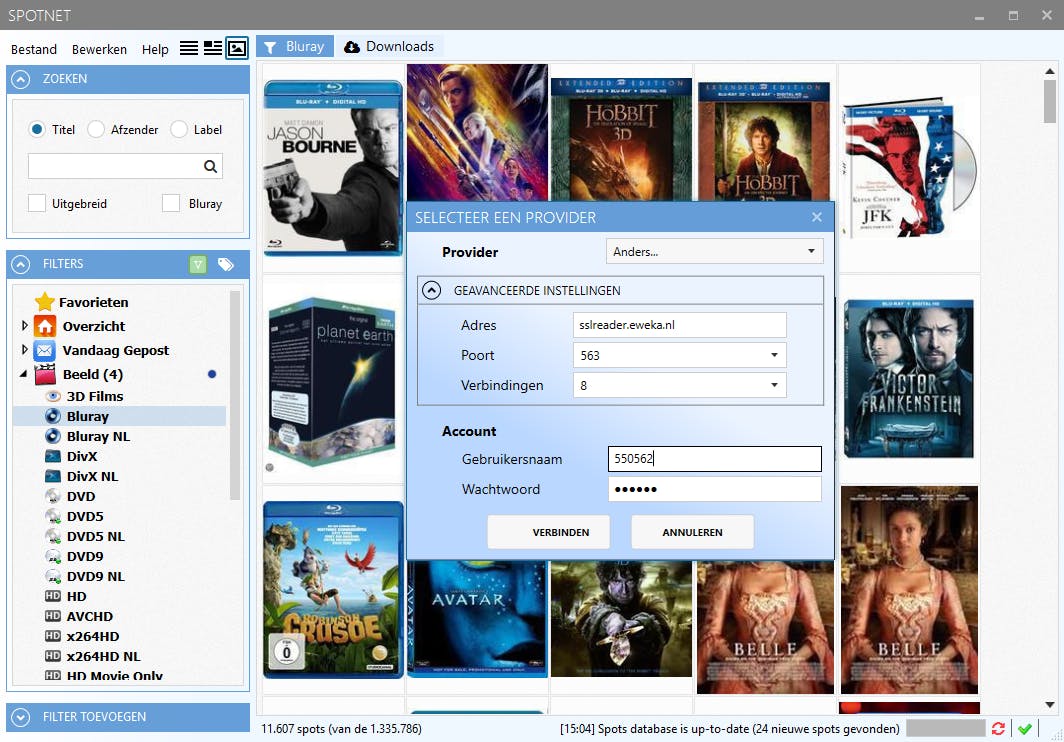Click the scroll down arrow in spots grid

1050,705
